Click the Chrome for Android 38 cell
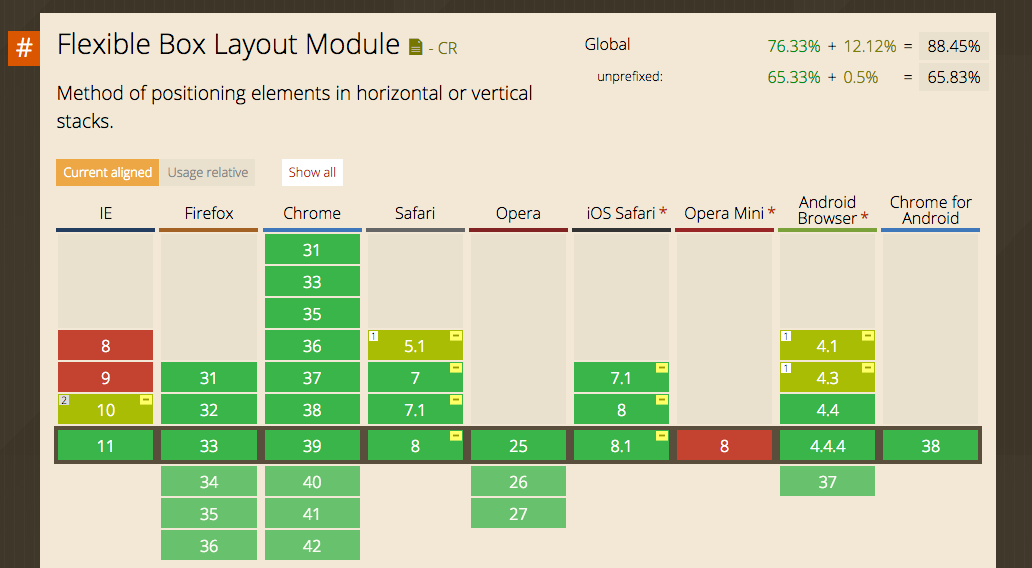This screenshot has width=1032, height=568. click(931, 446)
